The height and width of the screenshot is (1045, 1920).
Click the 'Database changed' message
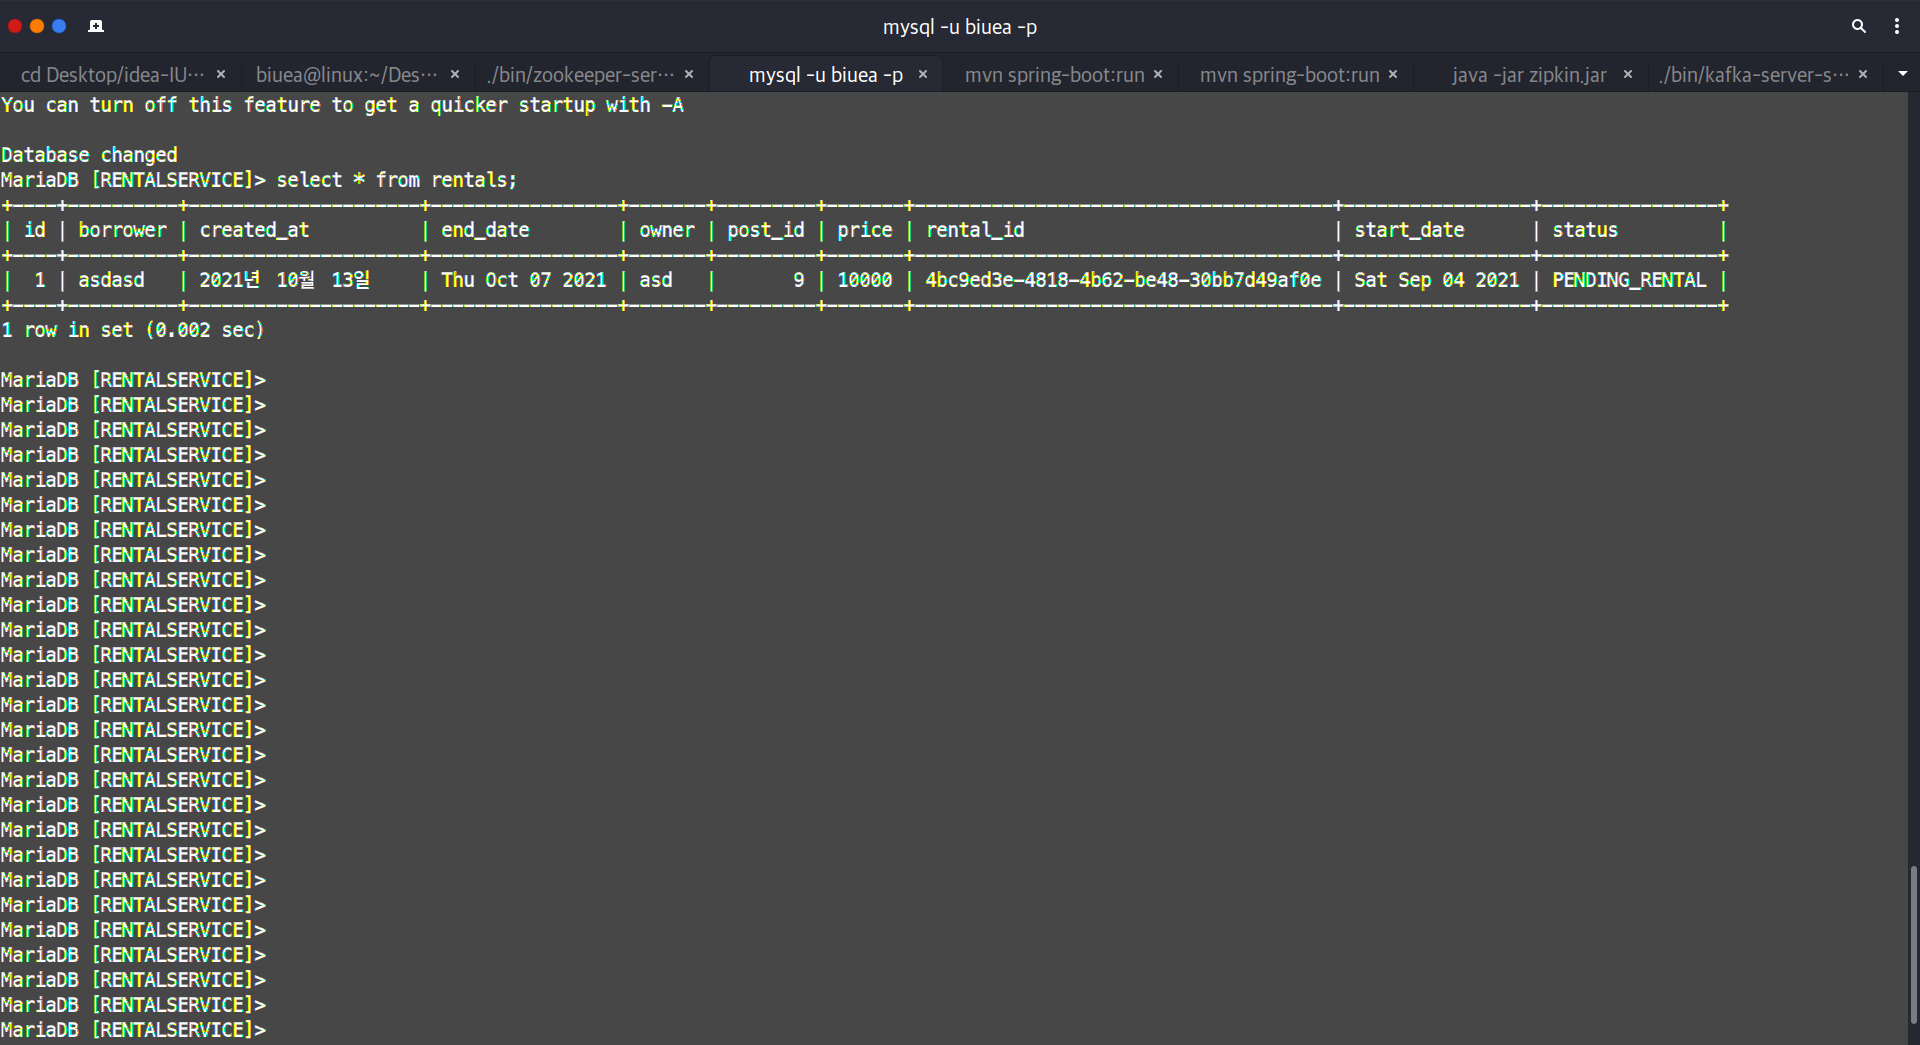(89, 155)
